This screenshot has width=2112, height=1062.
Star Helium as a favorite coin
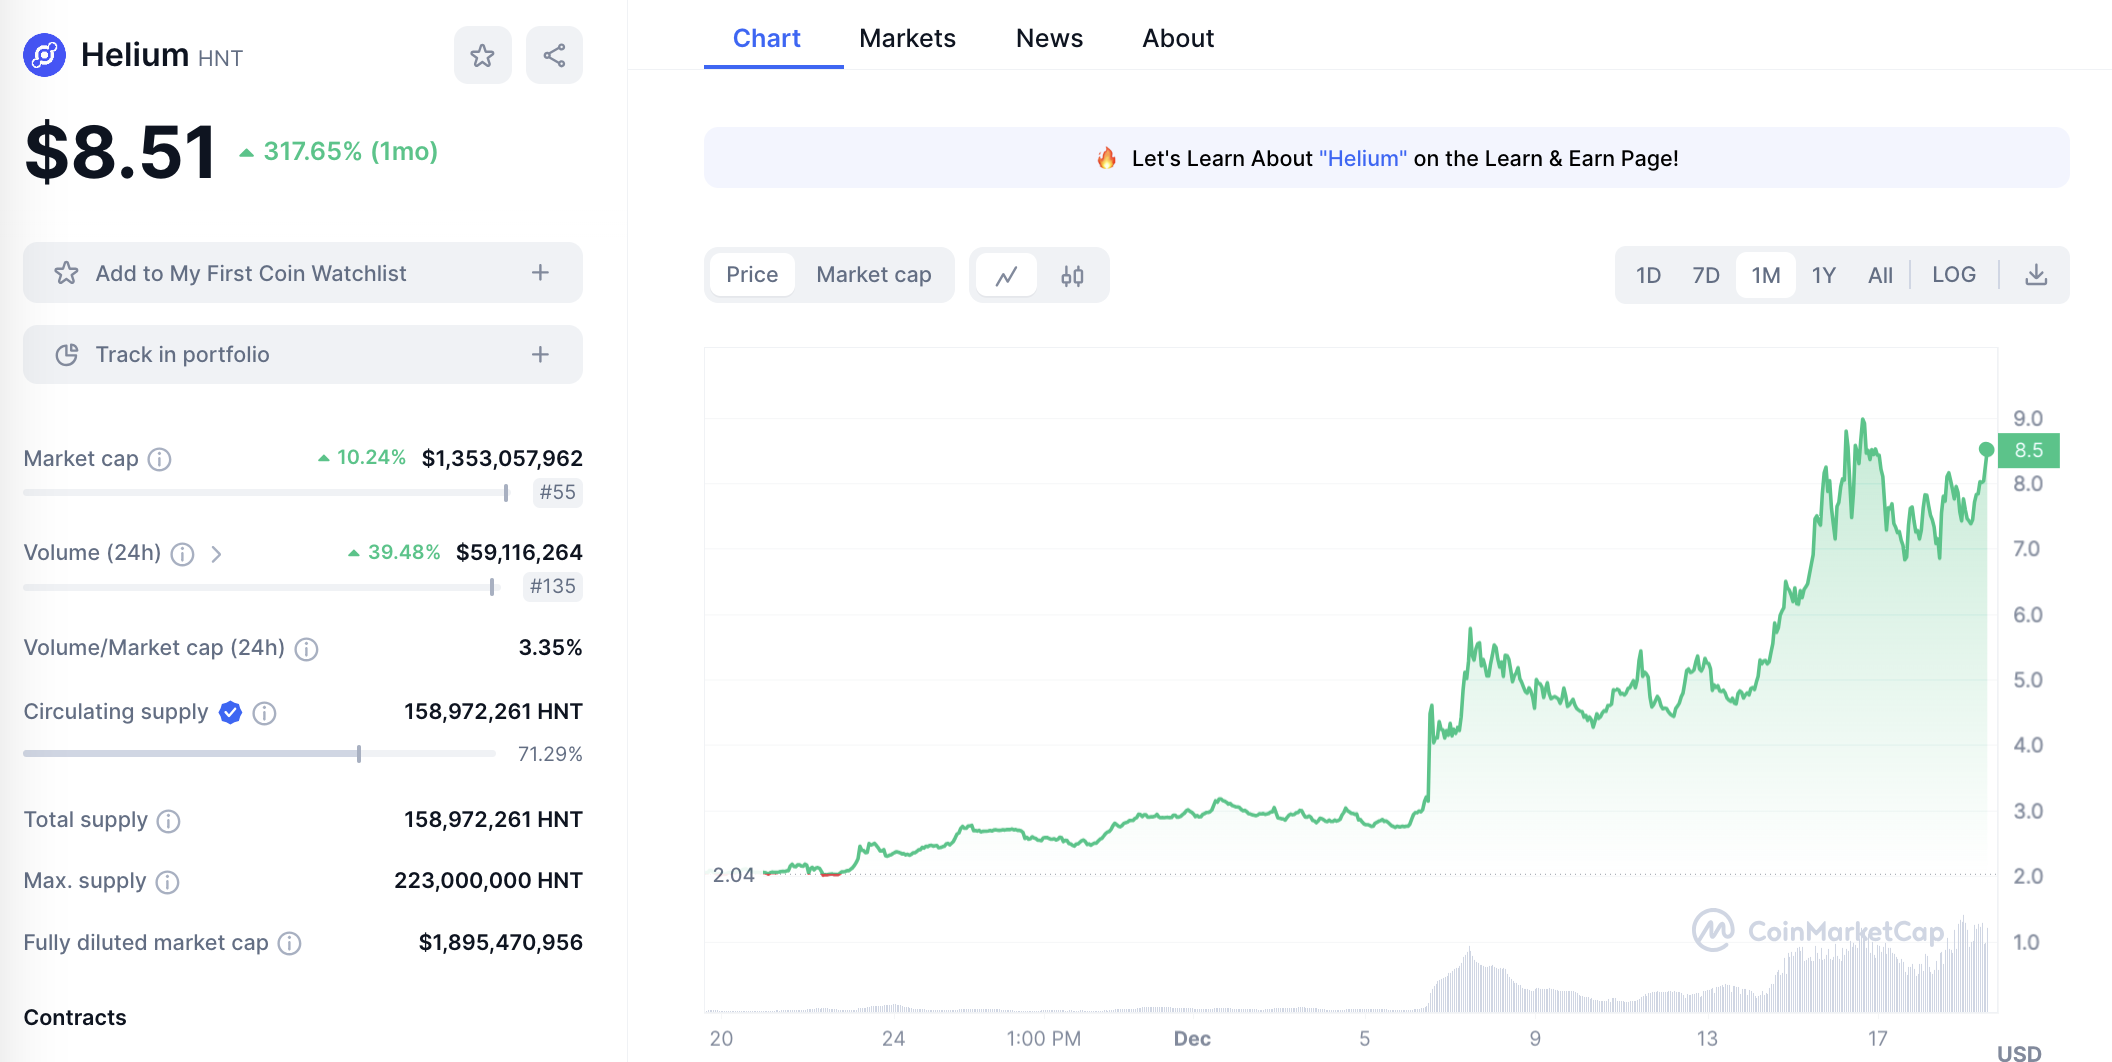[x=482, y=55]
